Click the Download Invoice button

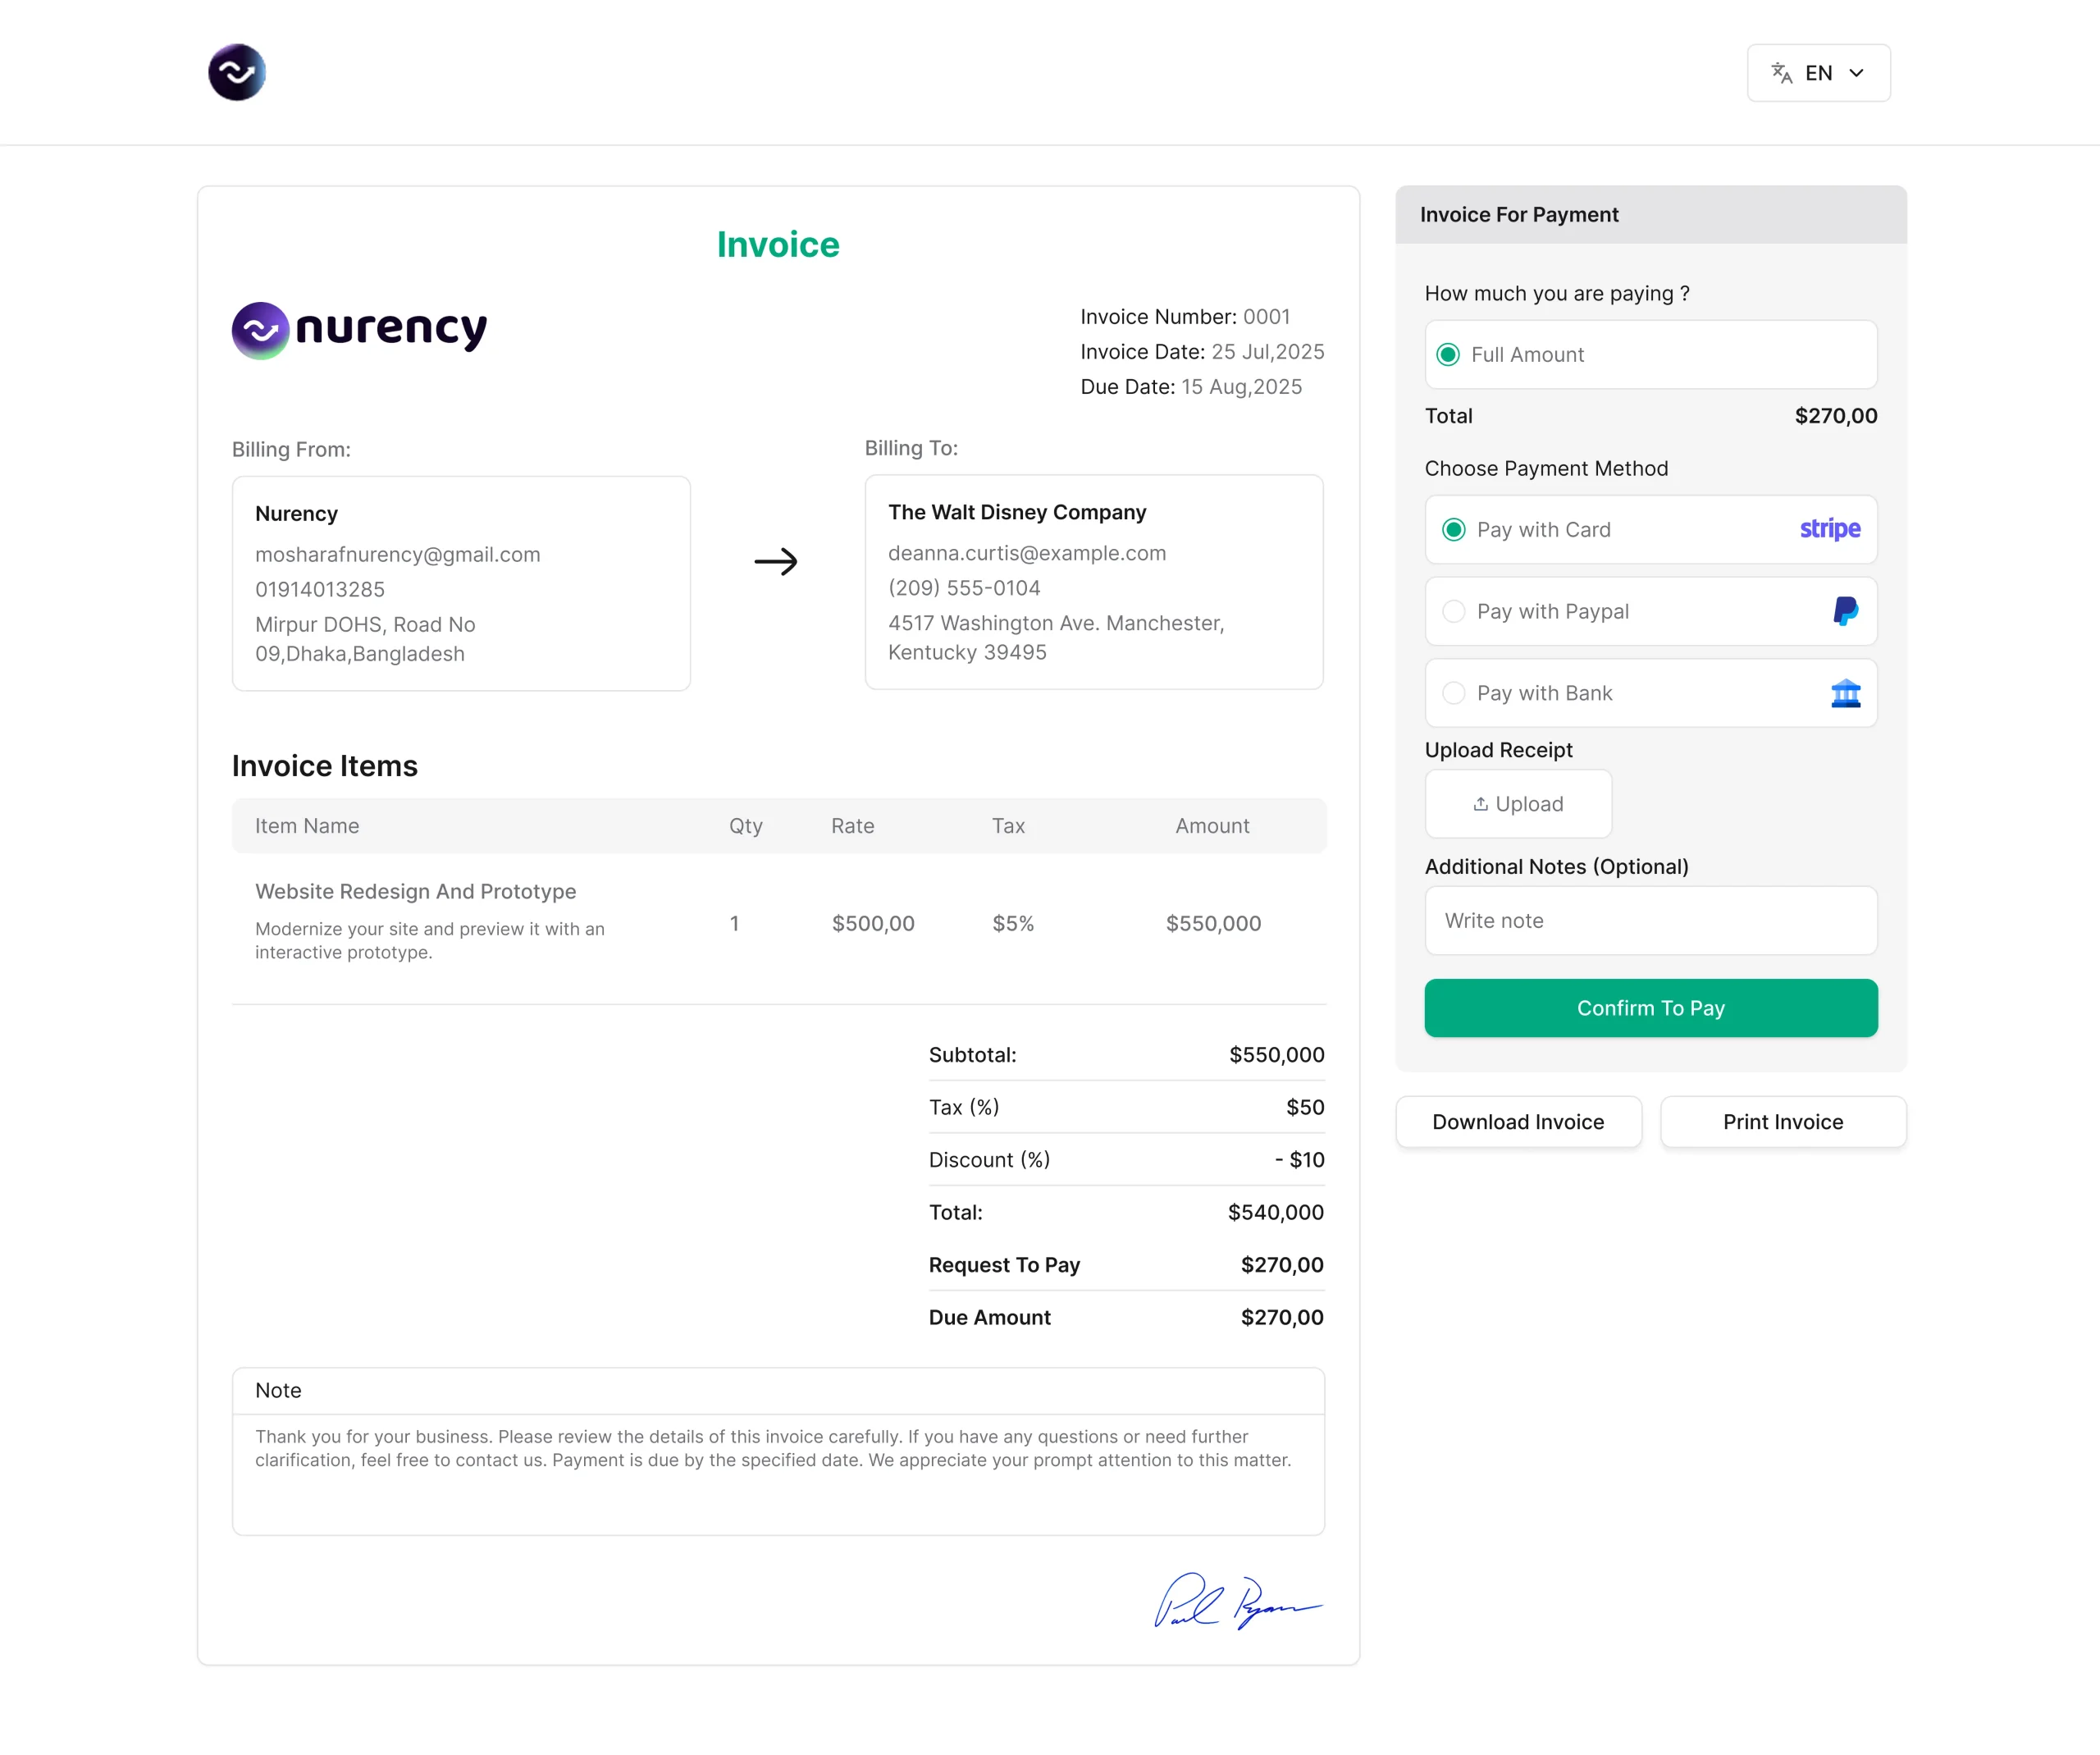tap(1517, 1122)
